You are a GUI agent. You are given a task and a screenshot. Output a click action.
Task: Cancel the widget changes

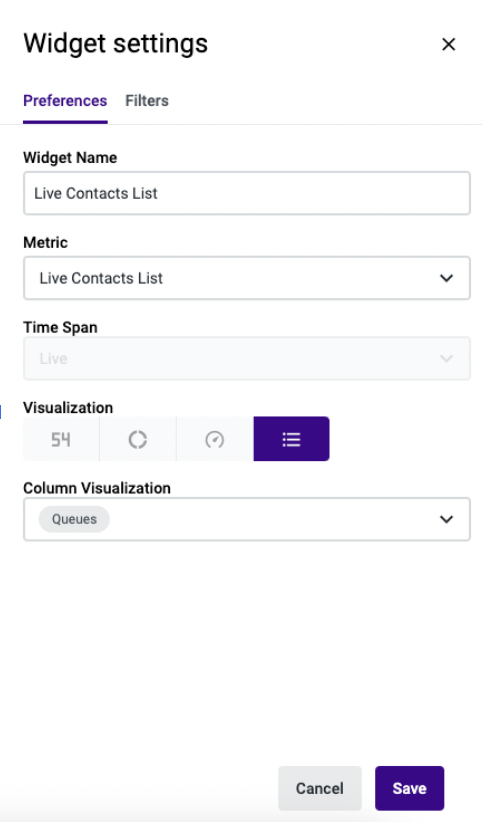pos(319,788)
